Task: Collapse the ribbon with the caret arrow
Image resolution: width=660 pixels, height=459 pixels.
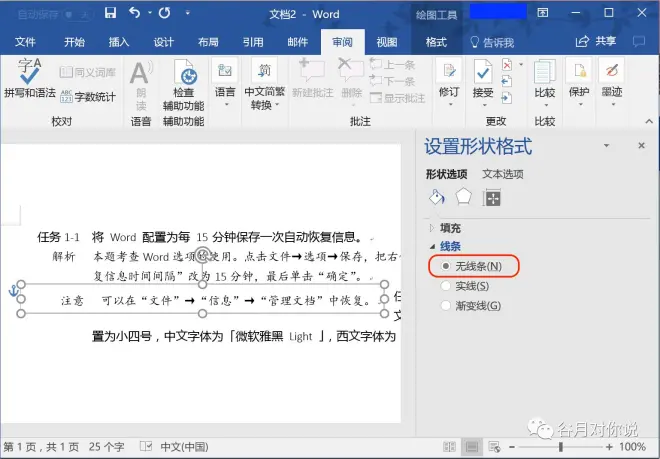Action: point(649,121)
